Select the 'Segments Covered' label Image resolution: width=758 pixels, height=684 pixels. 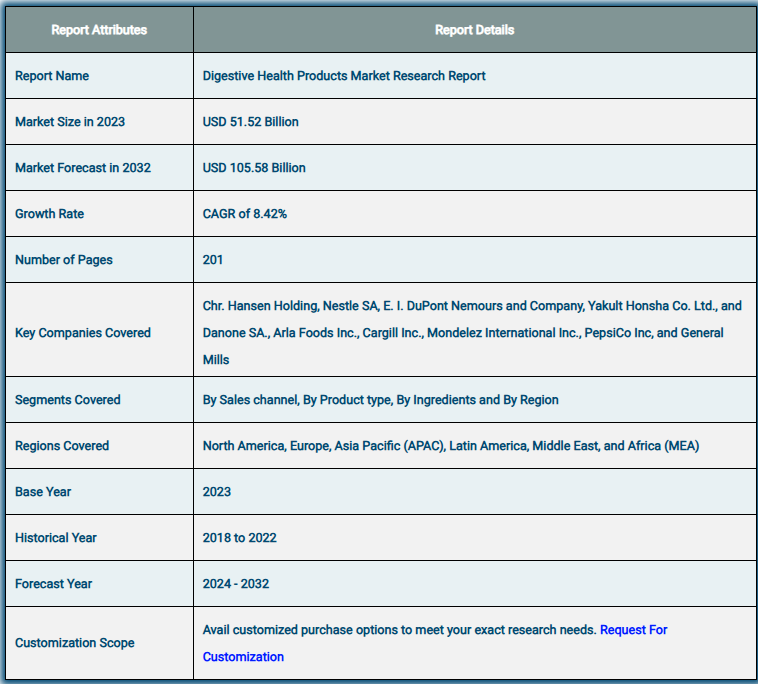click(x=68, y=400)
